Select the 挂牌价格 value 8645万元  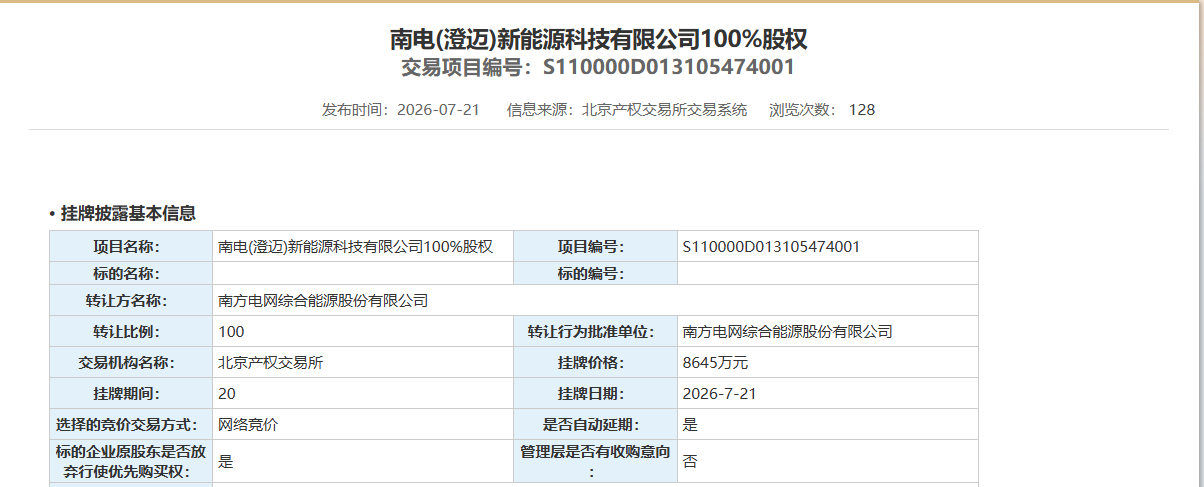coord(714,363)
